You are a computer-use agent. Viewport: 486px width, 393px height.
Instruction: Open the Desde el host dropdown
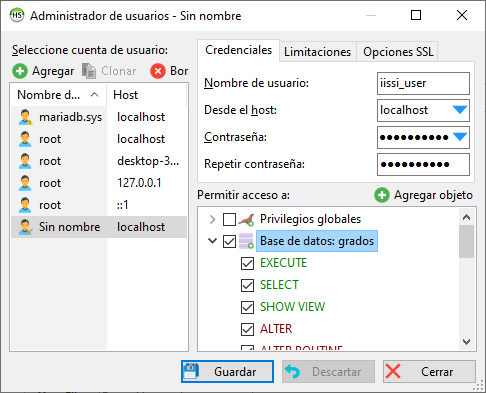tap(460, 110)
